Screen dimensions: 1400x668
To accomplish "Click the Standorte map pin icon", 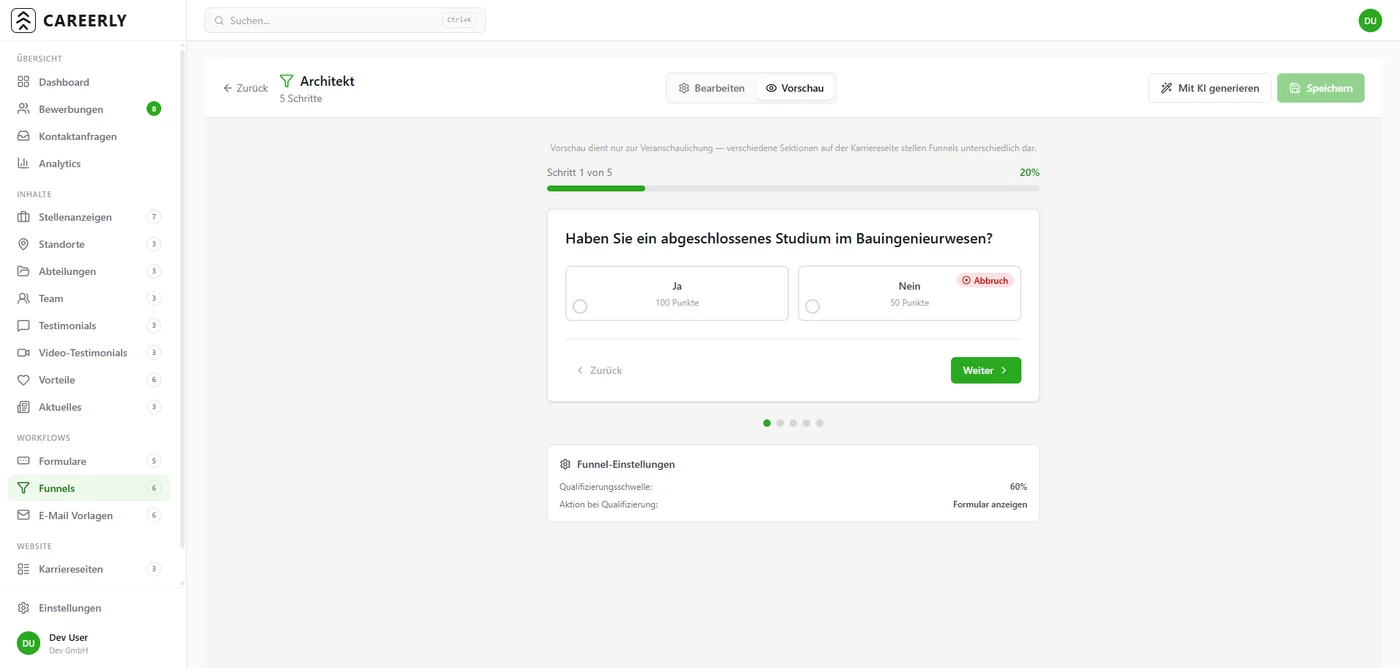I will point(24,244).
